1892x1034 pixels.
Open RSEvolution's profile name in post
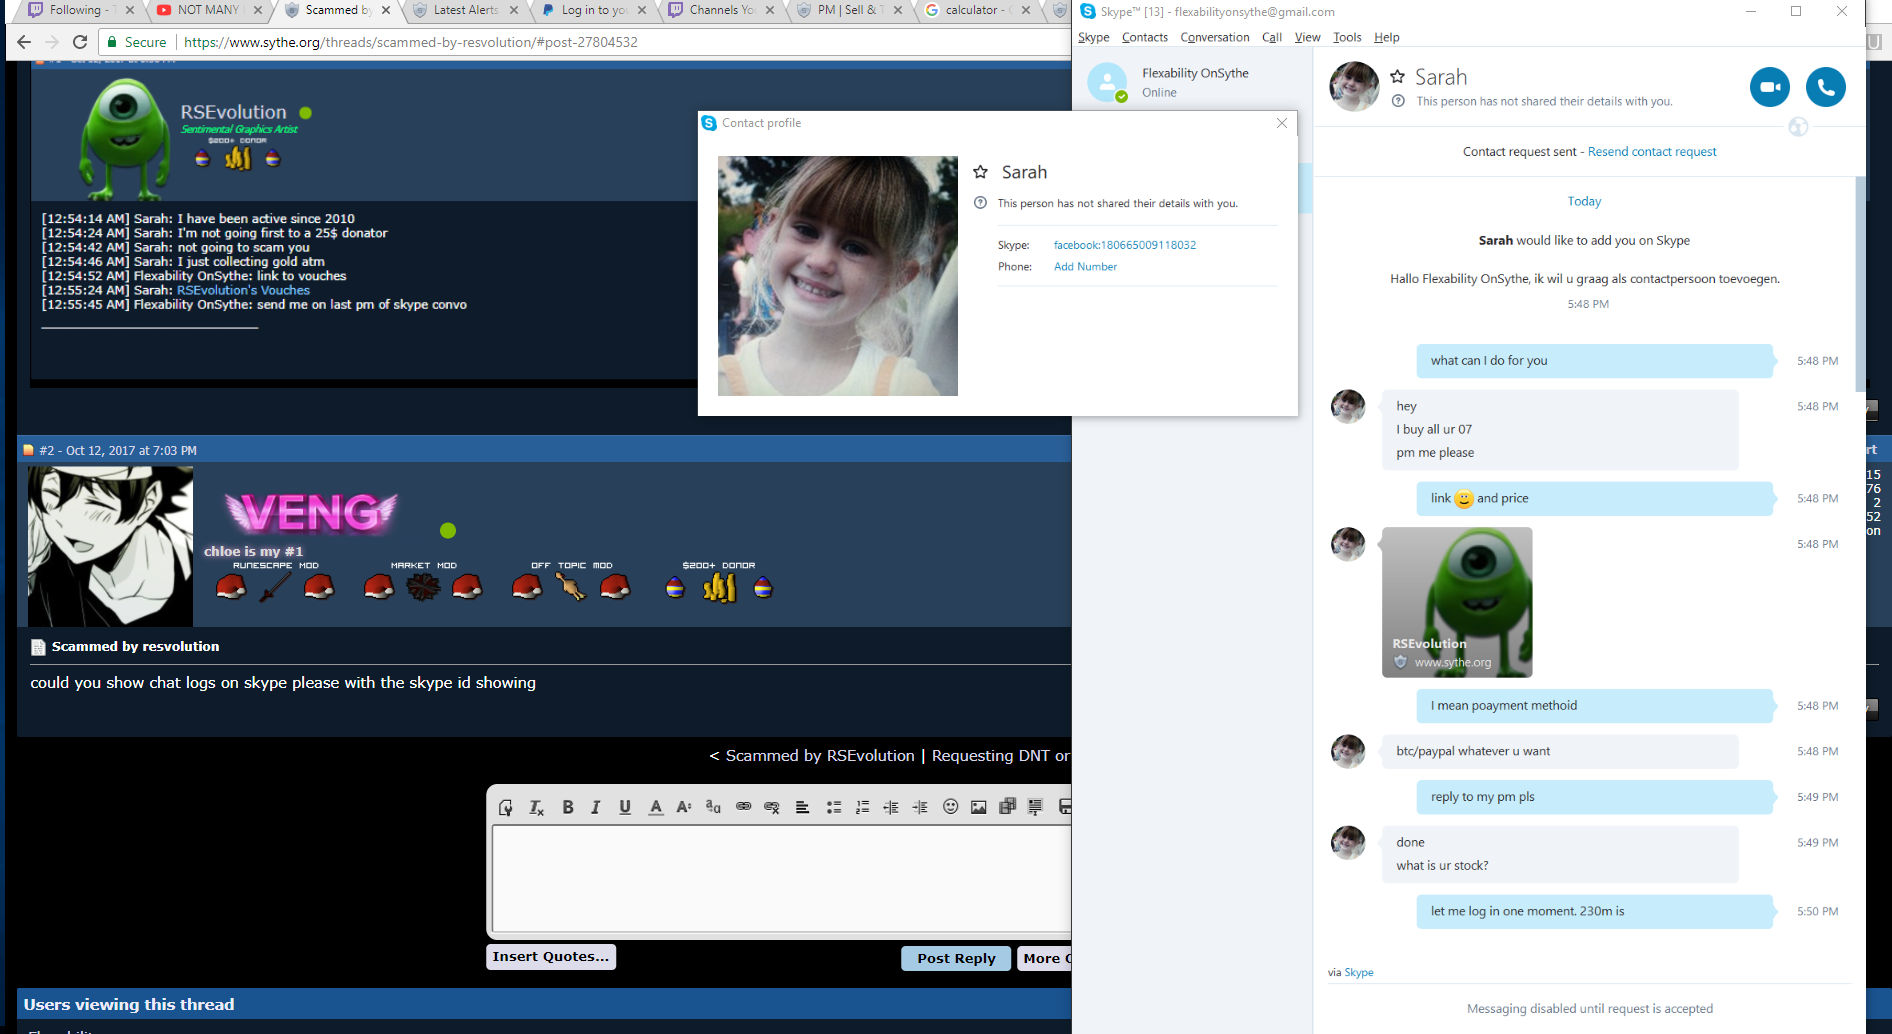233,112
